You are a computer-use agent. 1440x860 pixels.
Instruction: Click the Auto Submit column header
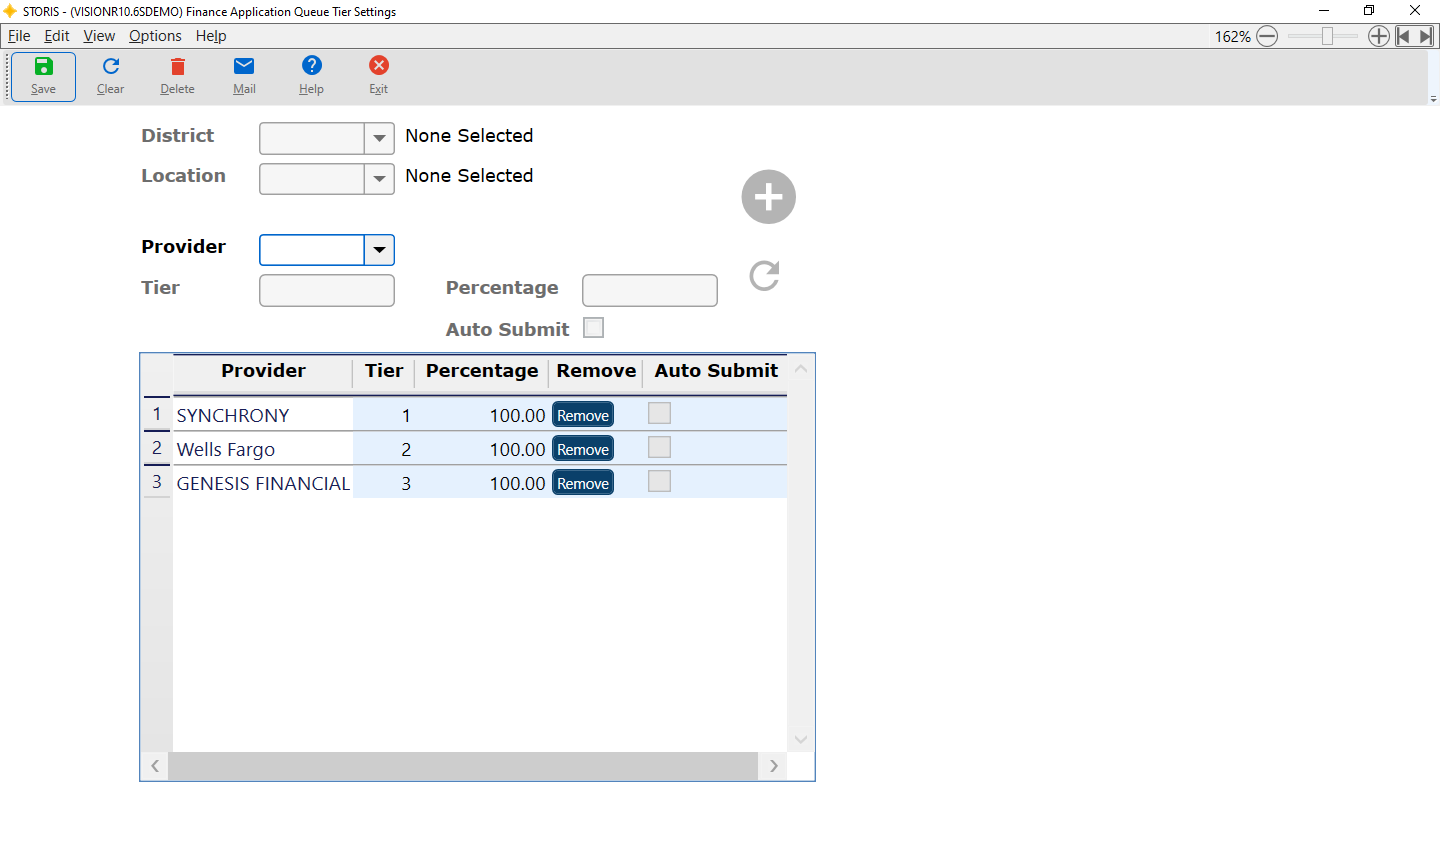pos(716,371)
